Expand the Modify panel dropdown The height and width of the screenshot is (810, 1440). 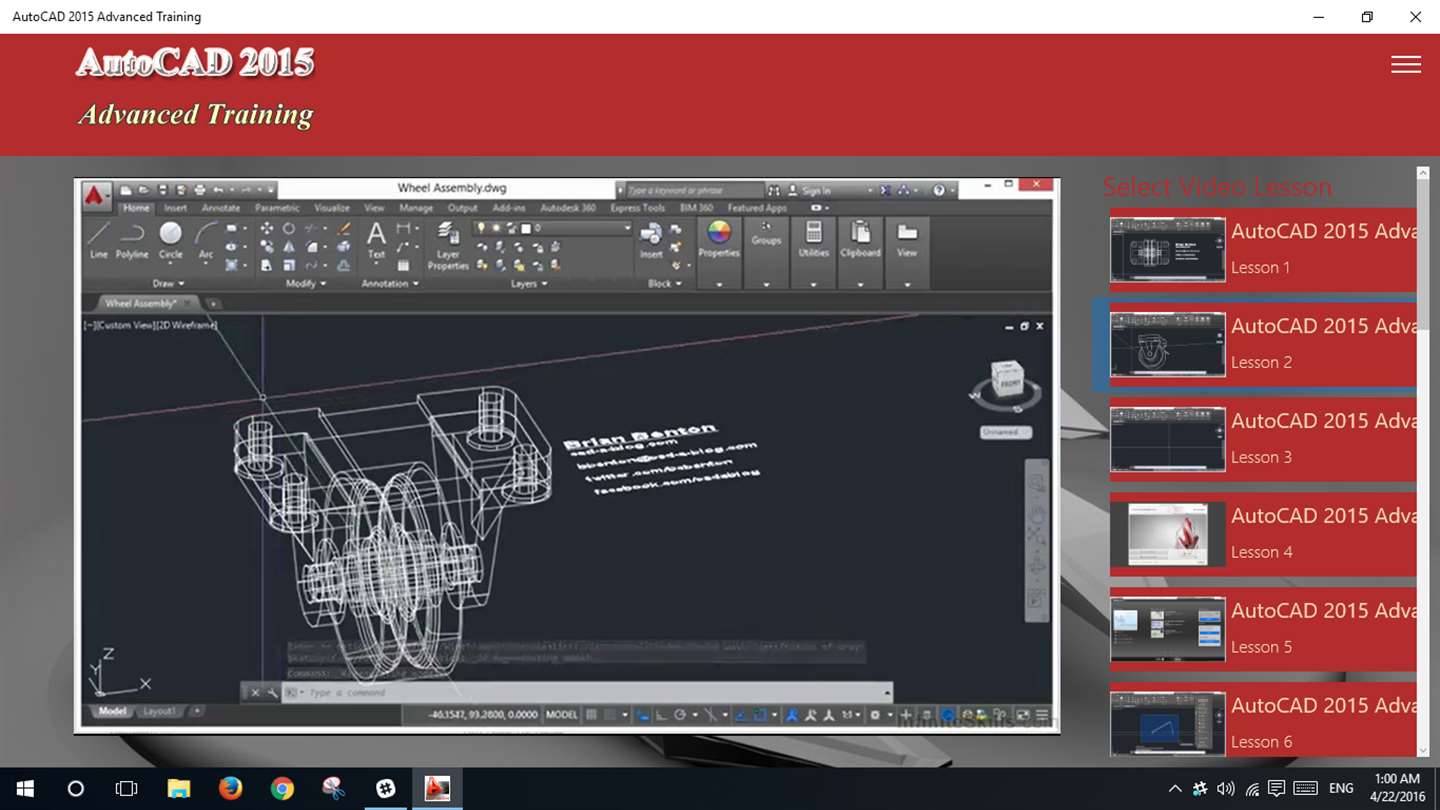(306, 283)
